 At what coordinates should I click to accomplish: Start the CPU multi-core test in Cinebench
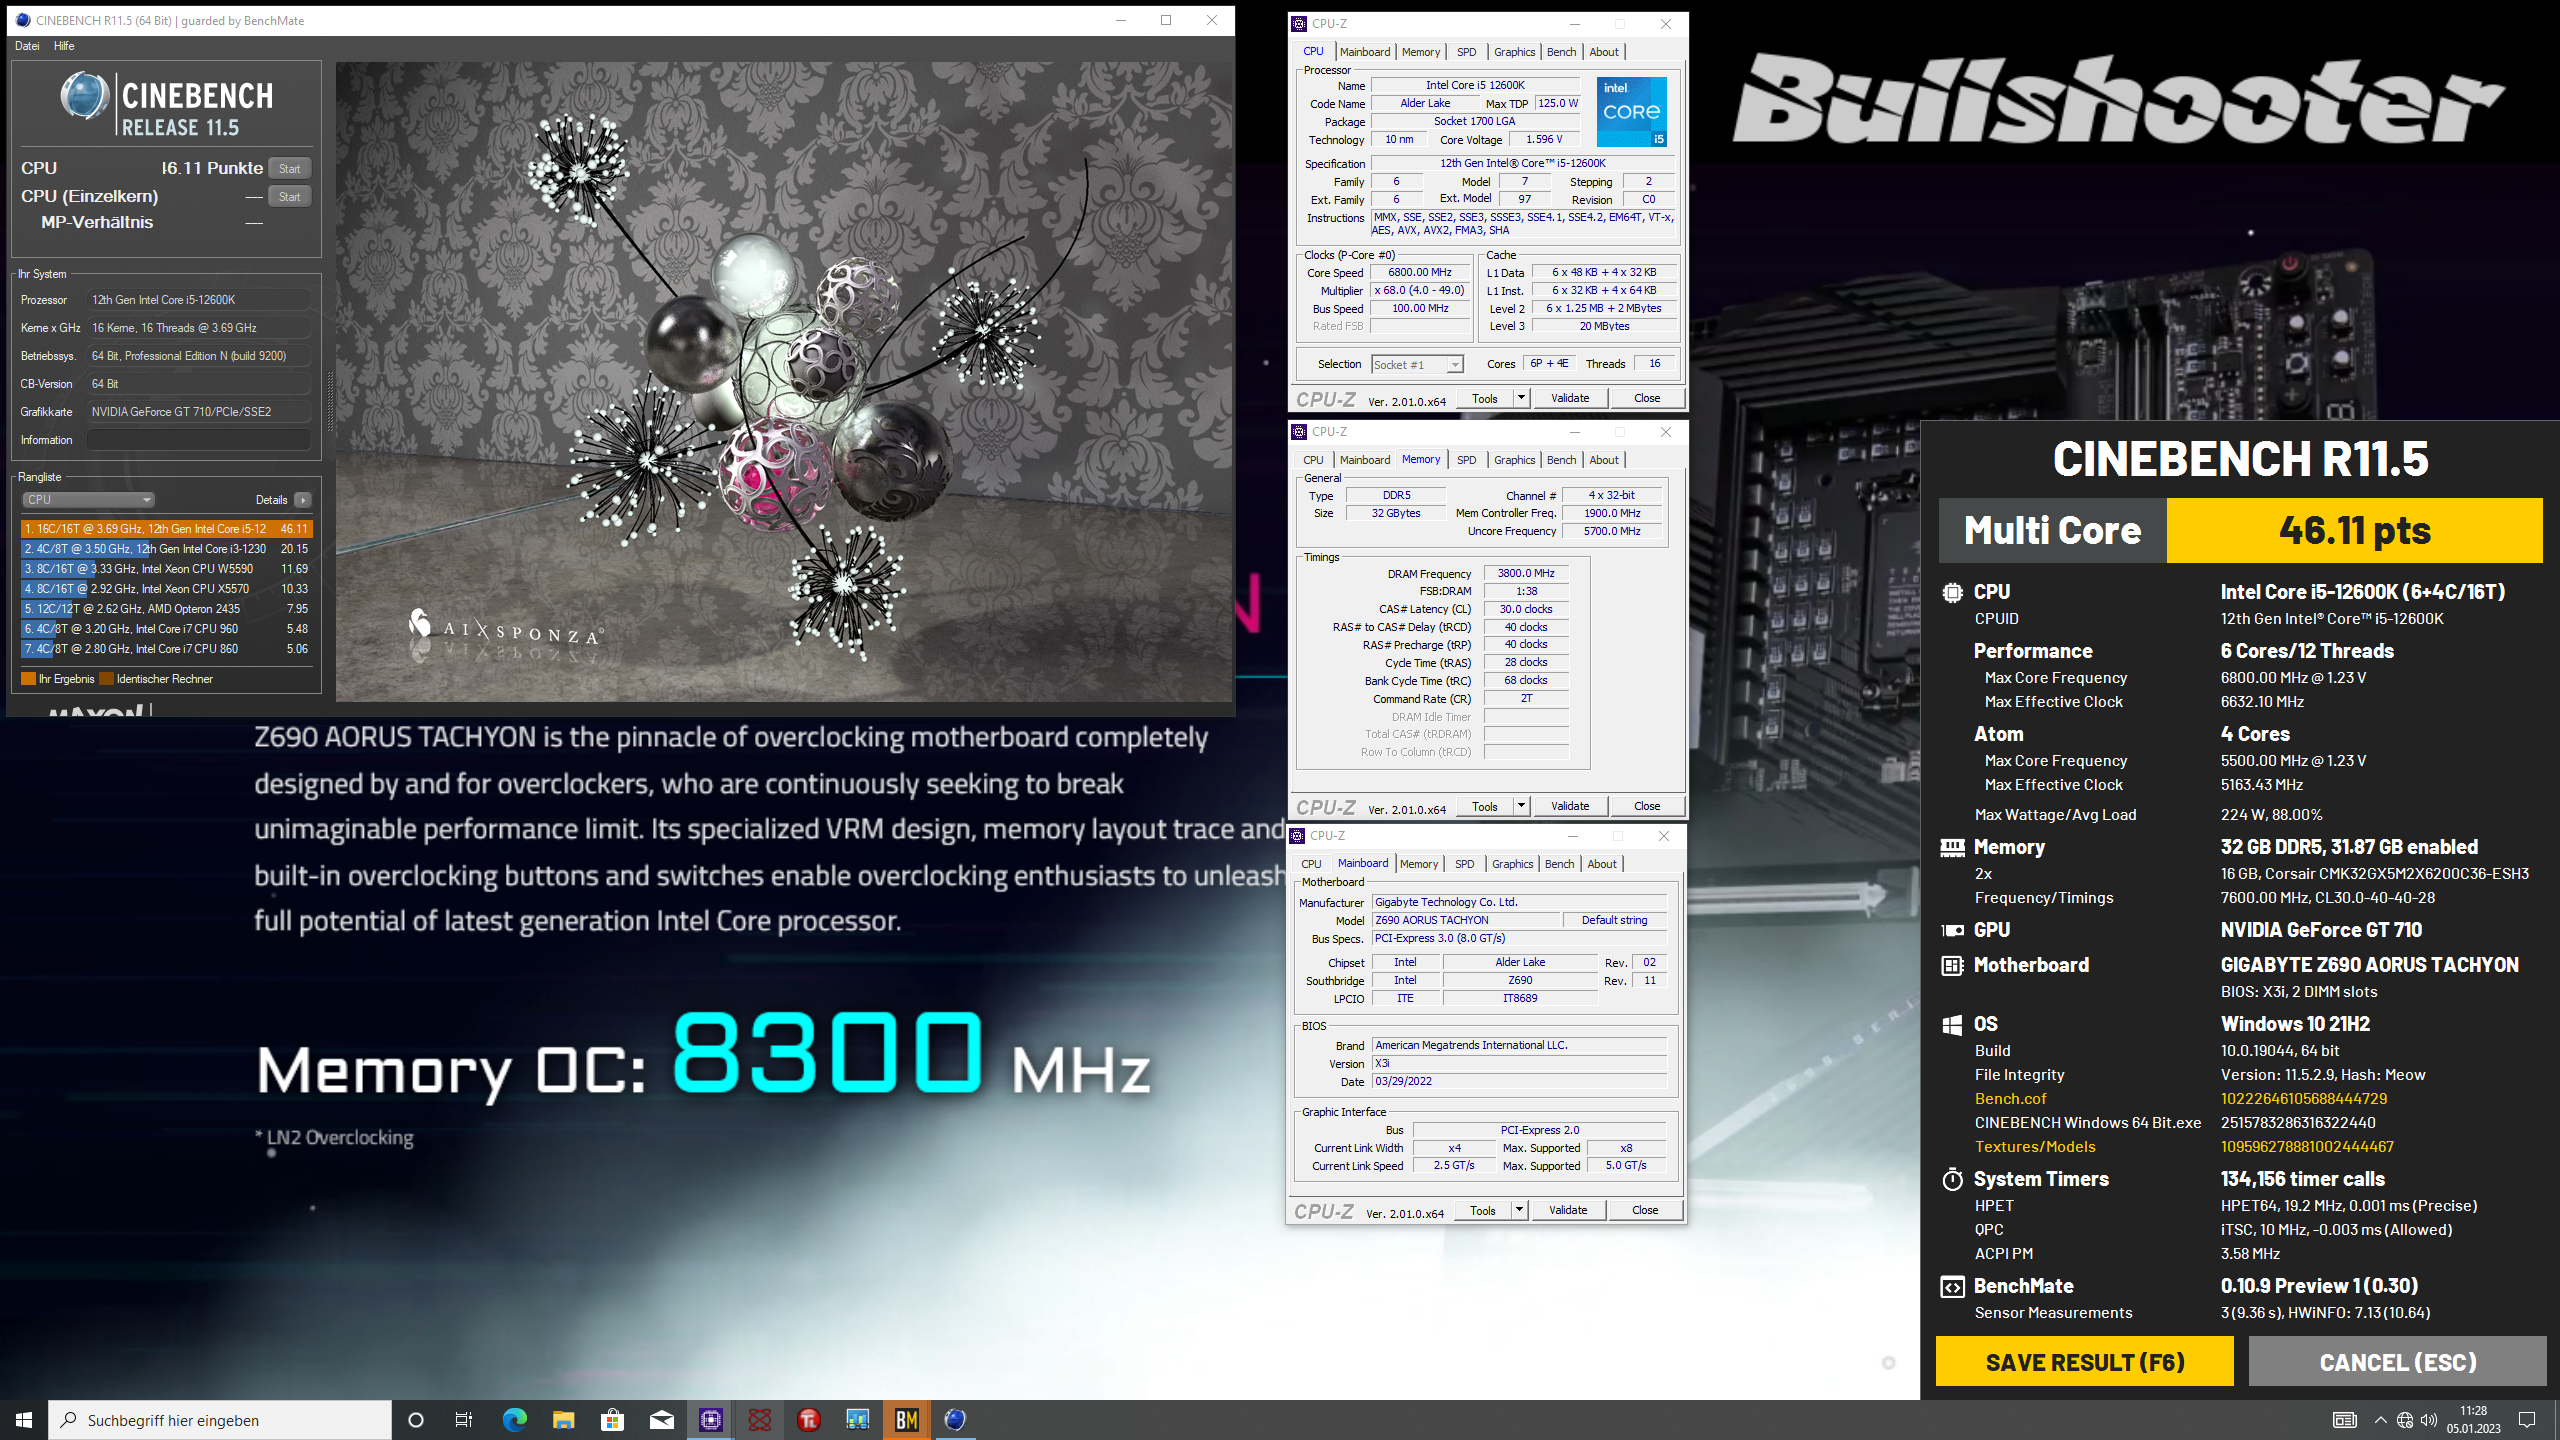(x=289, y=169)
